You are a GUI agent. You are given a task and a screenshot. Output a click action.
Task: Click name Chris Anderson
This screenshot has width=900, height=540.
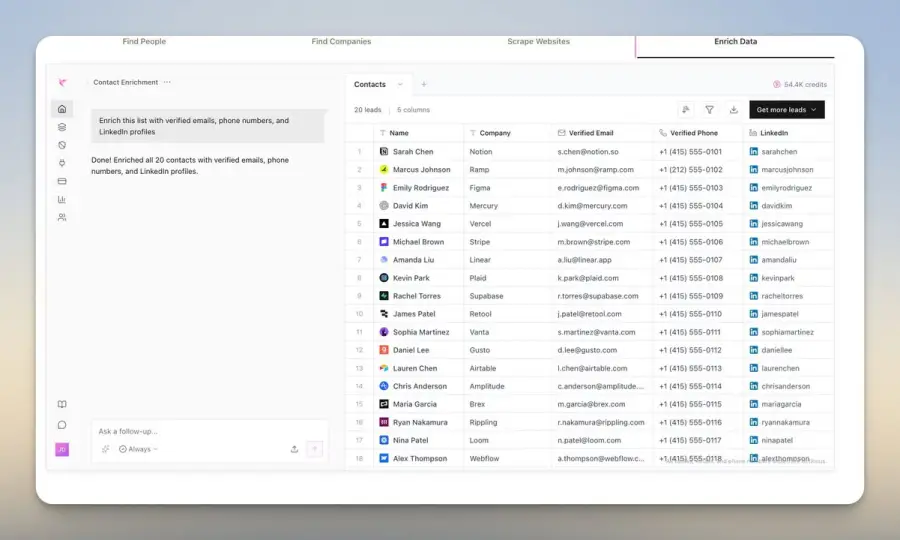[x=420, y=386]
